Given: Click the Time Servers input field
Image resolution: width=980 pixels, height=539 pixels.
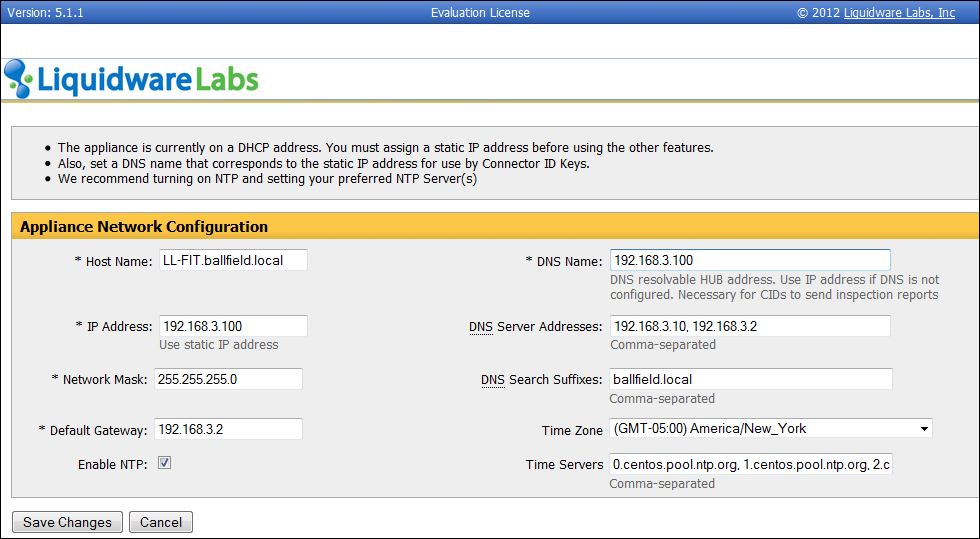Looking at the screenshot, I should coord(749,465).
